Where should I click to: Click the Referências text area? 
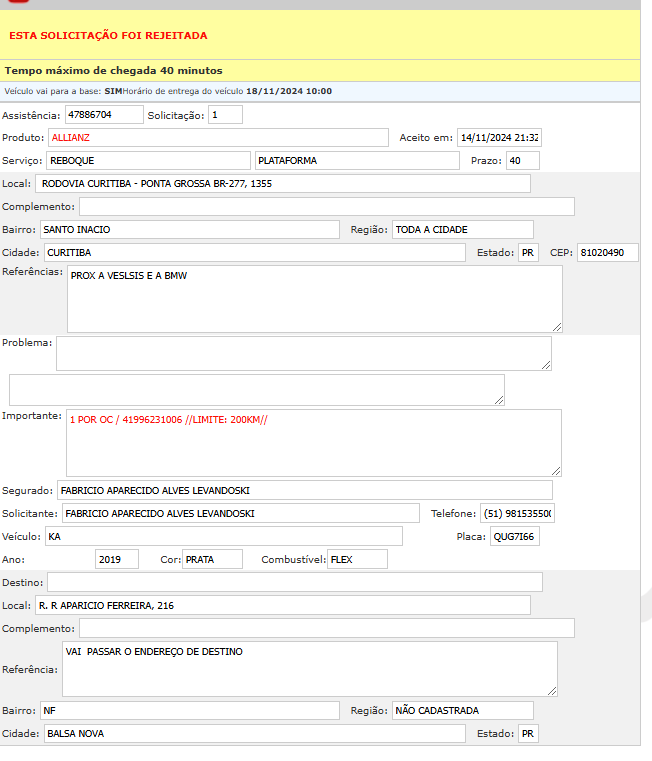[x=313, y=298]
